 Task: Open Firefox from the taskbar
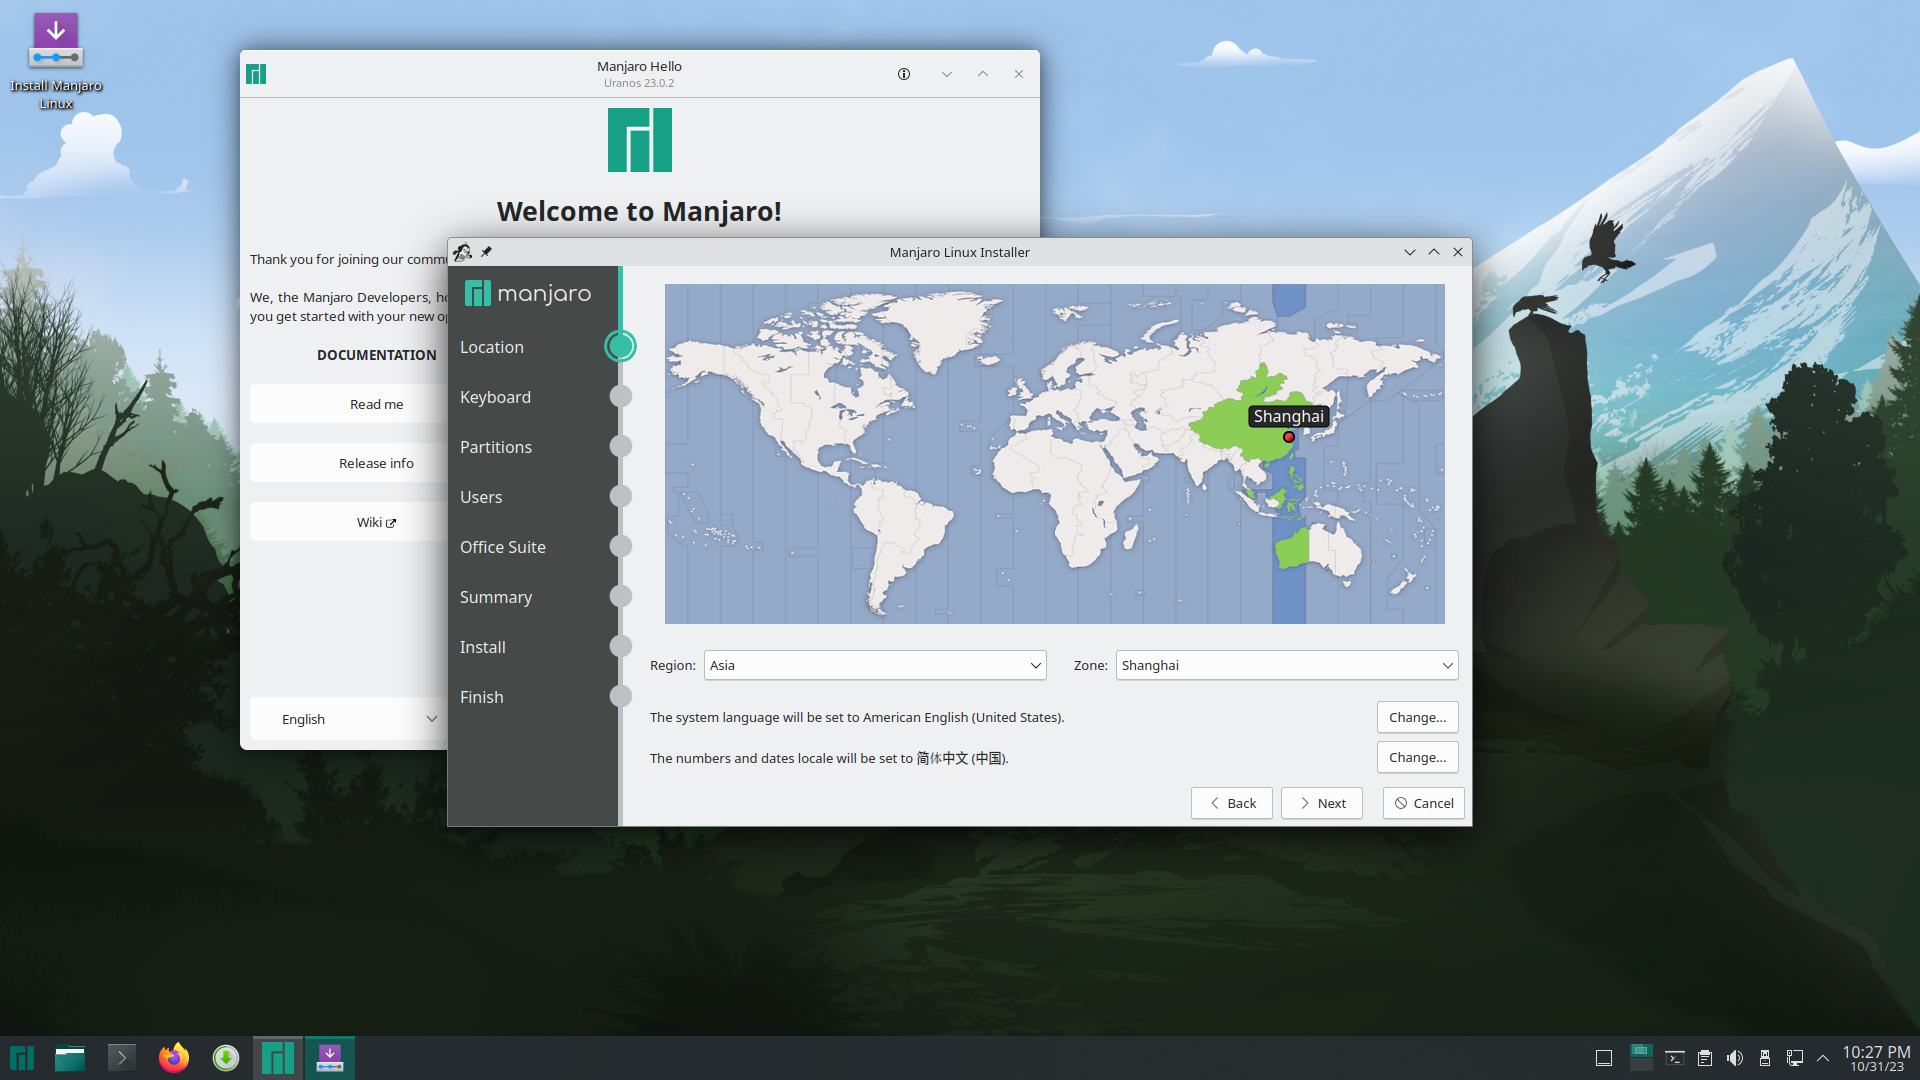pos(174,1058)
